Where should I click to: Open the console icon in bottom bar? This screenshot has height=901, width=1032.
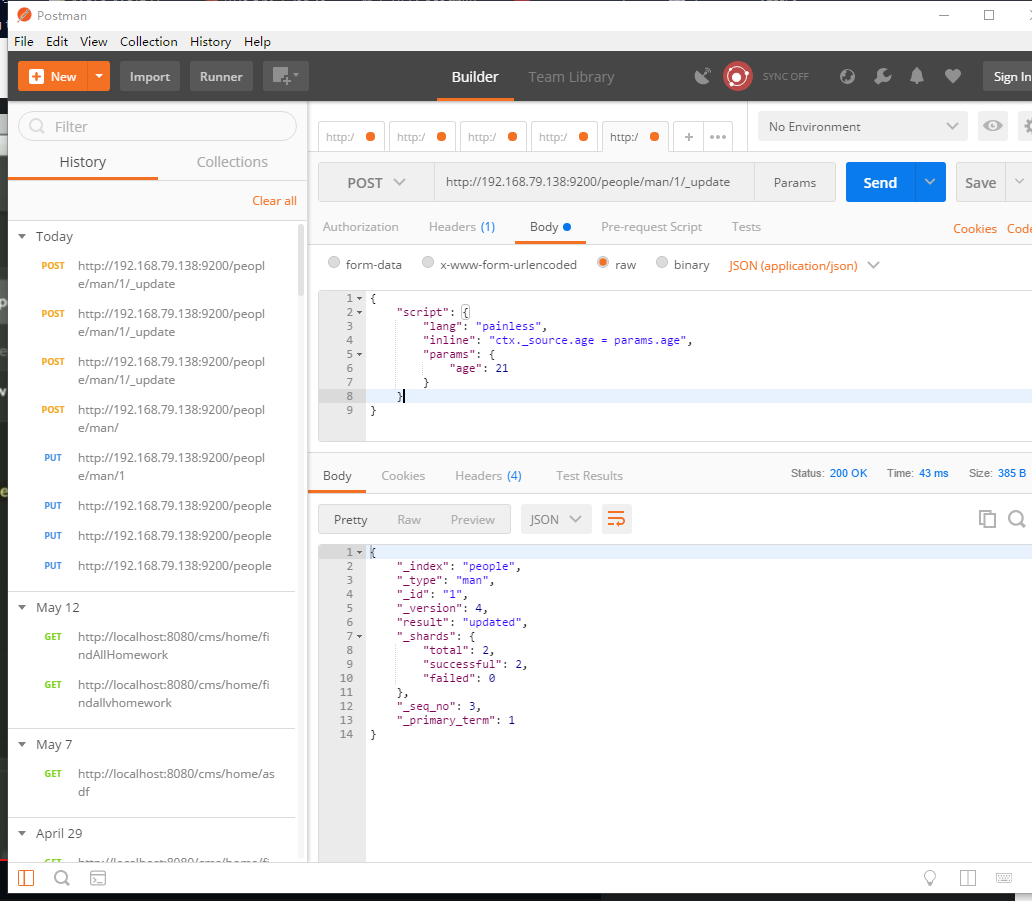pyautogui.click(x=98, y=878)
